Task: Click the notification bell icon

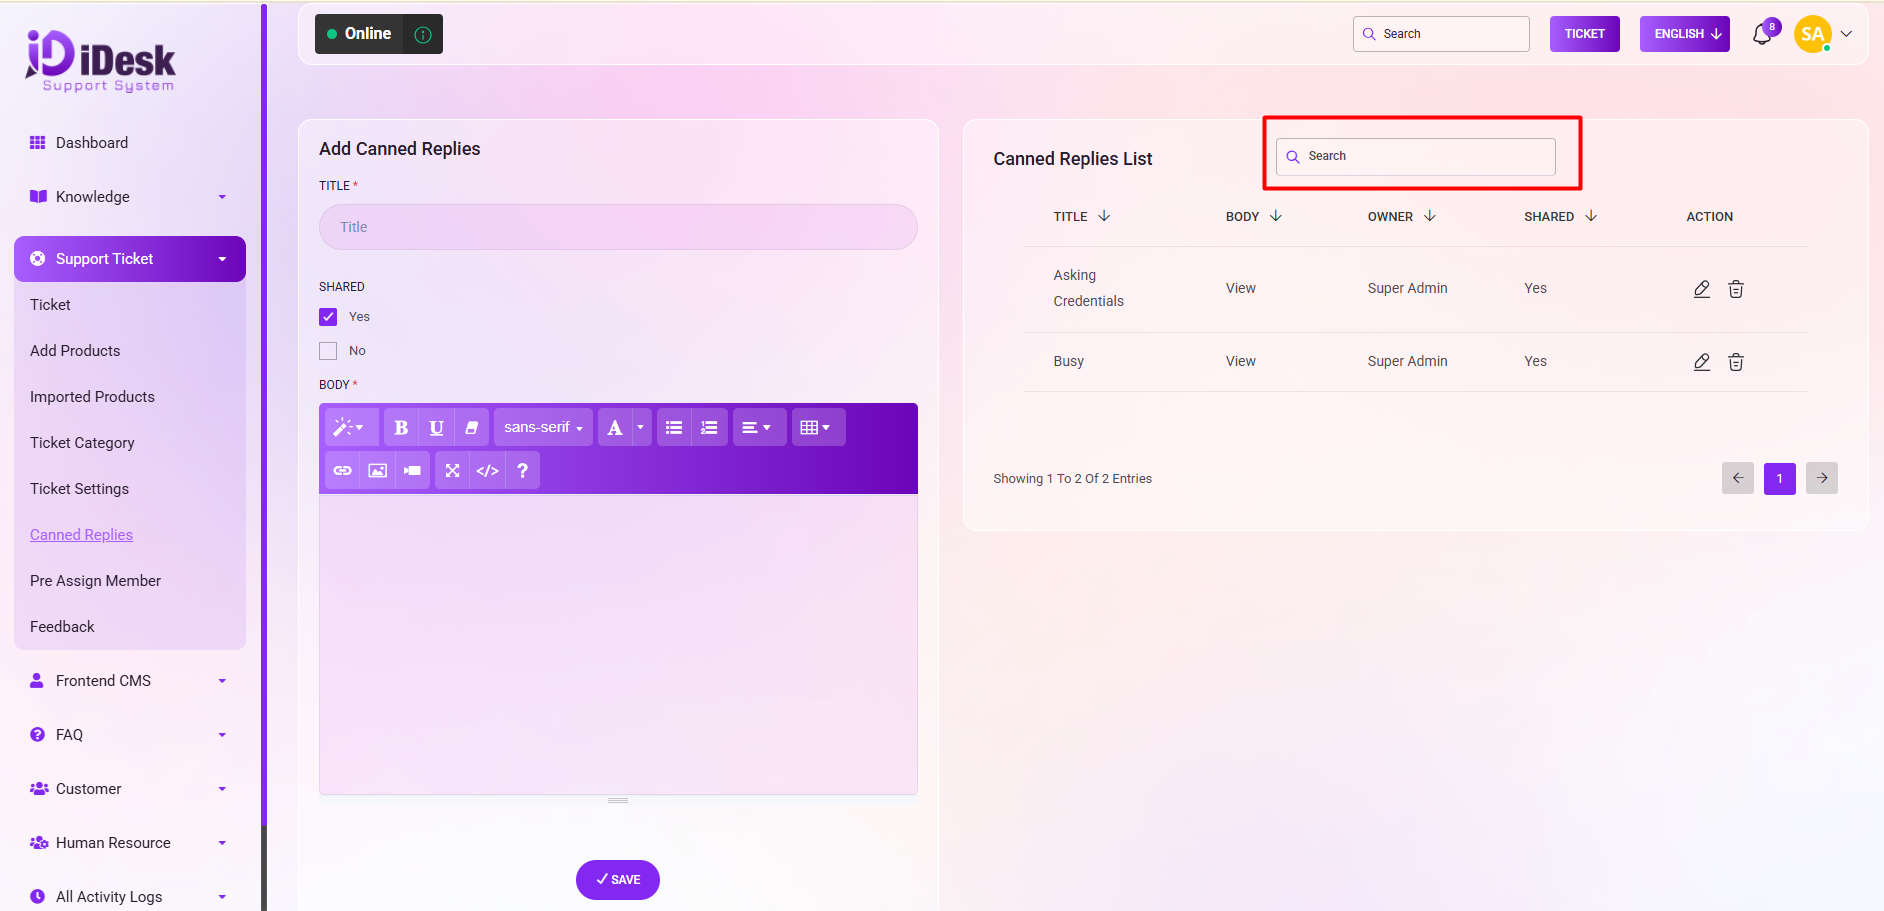Action: click(1762, 35)
